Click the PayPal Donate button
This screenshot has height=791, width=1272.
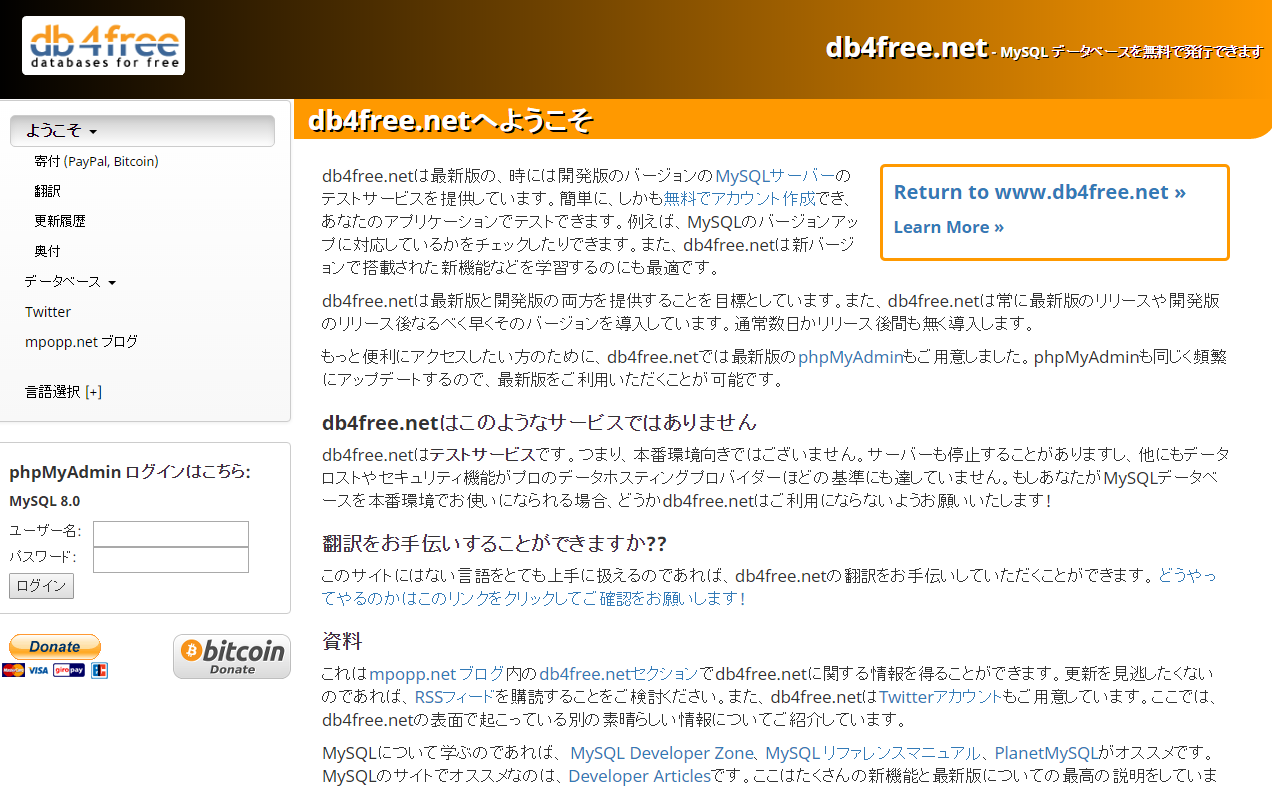(54, 646)
